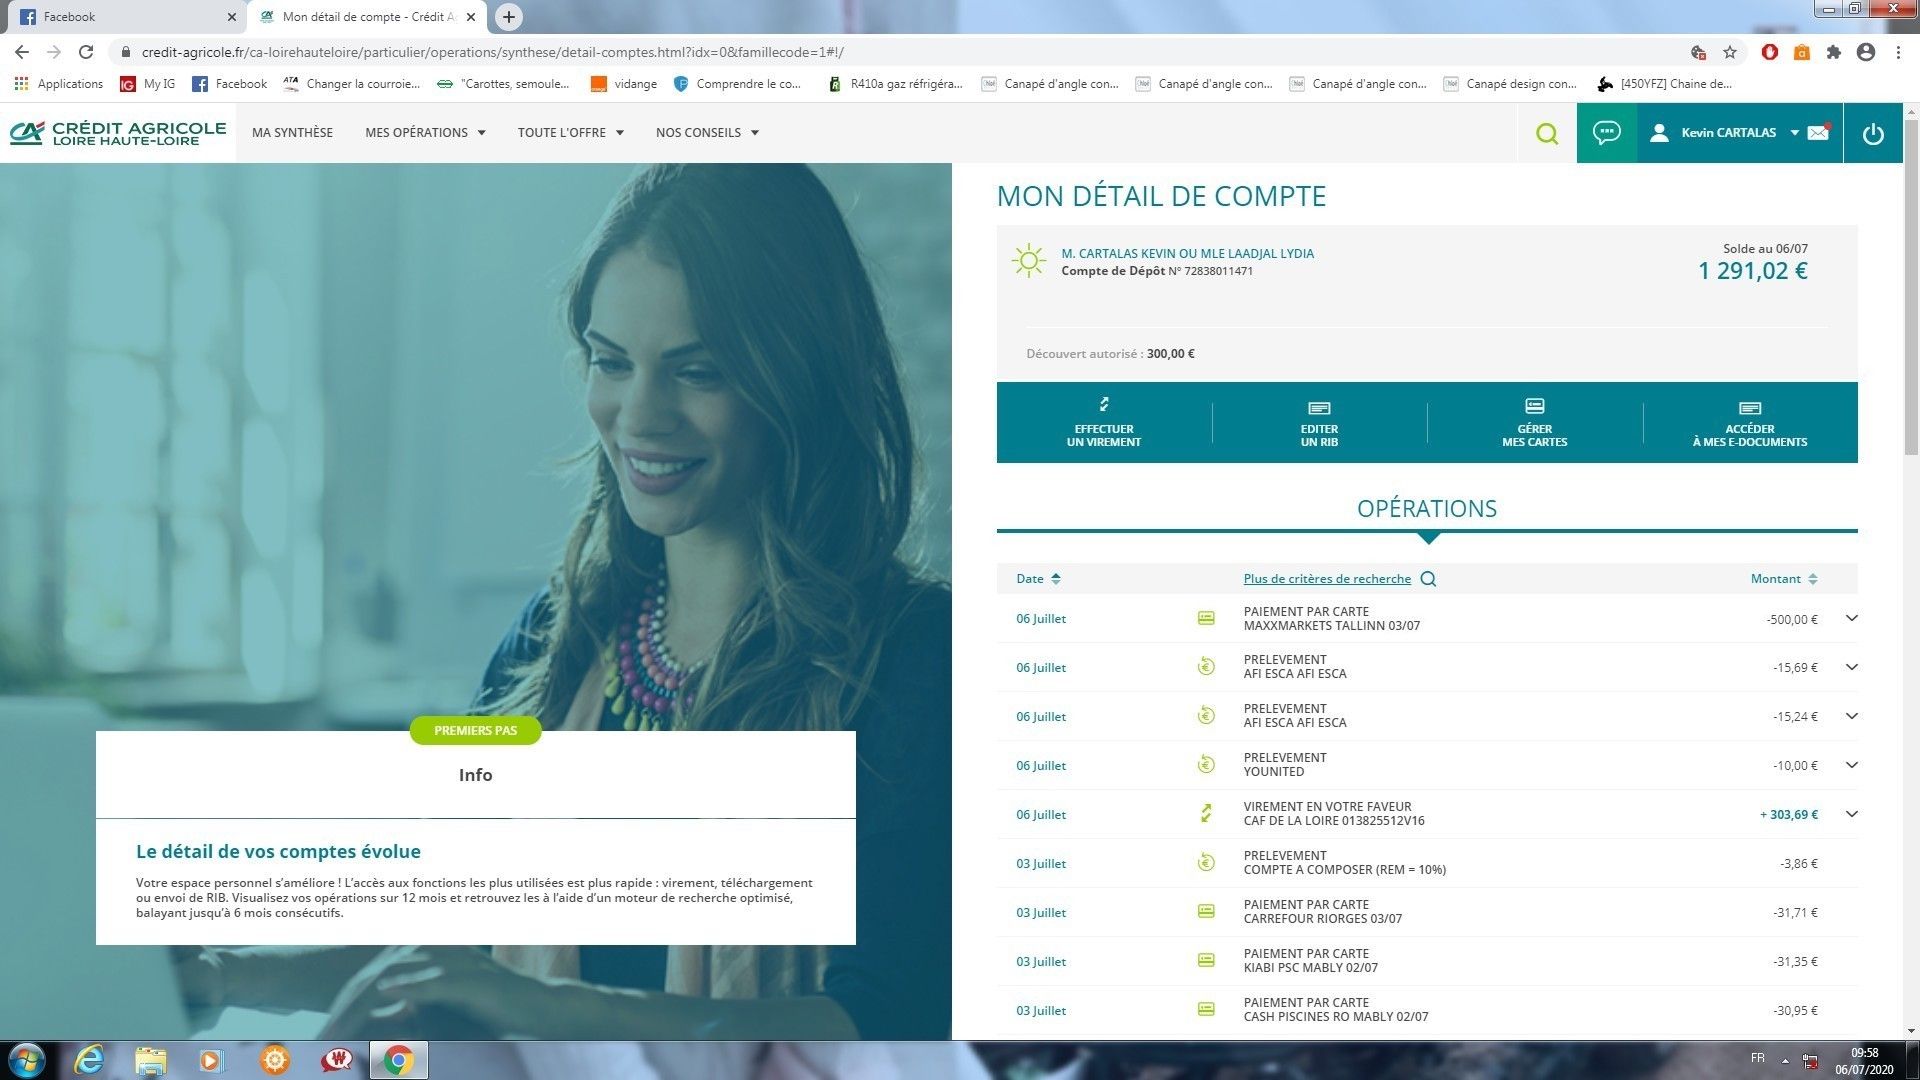Bookmark this page with star icon
Image resolution: width=1920 pixels, height=1080 pixels.
tap(1730, 52)
